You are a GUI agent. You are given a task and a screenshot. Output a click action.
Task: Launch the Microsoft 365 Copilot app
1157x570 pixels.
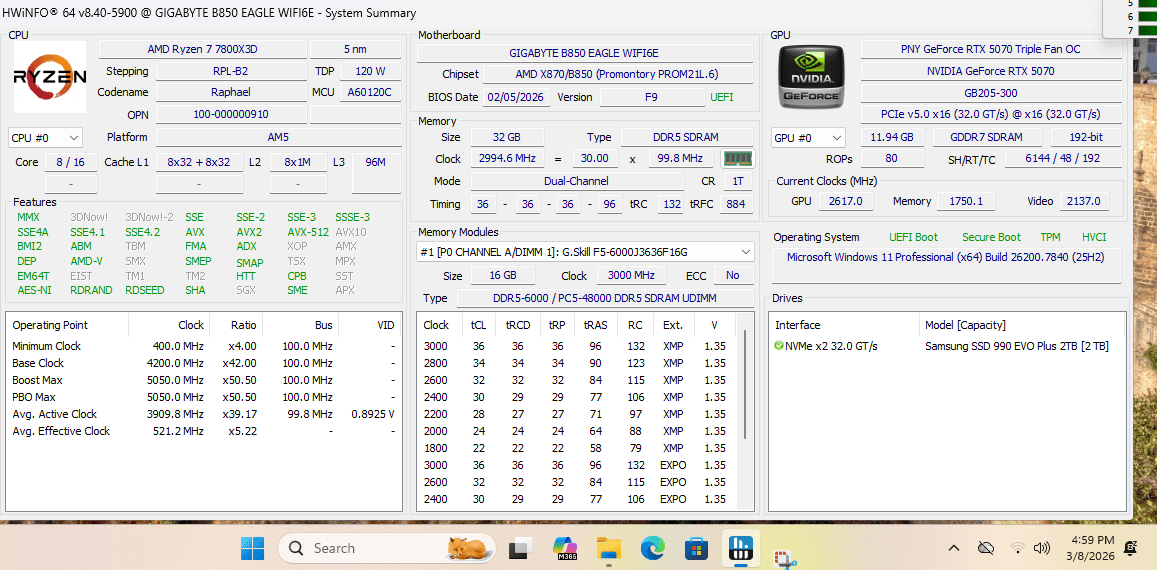pyautogui.click(x=564, y=548)
